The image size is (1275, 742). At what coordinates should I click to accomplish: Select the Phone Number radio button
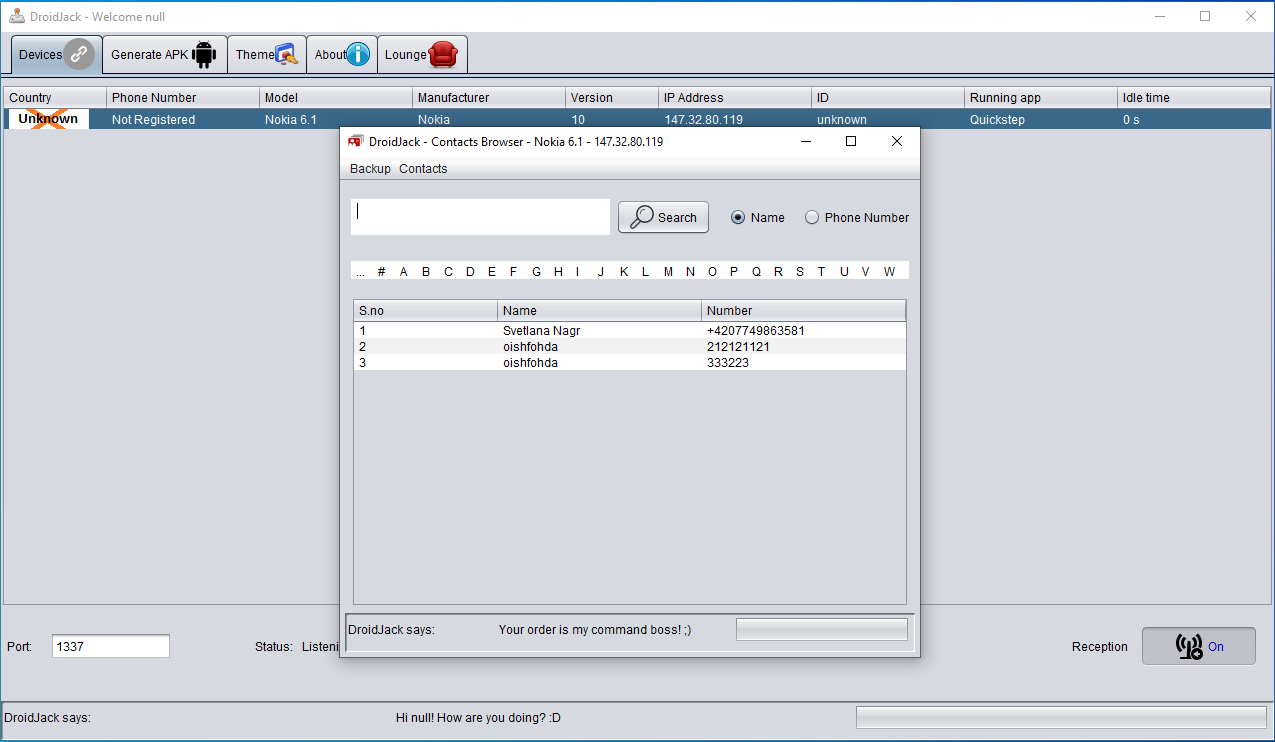point(857,217)
